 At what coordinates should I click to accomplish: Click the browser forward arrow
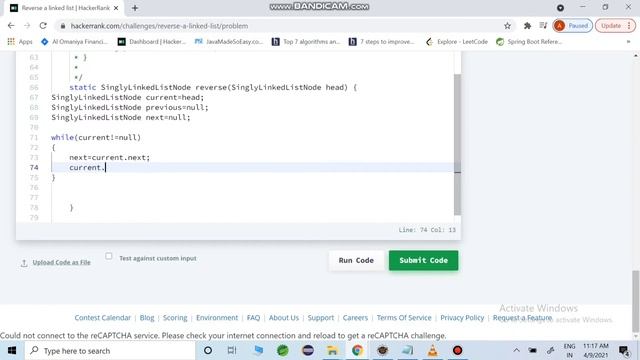(27, 26)
